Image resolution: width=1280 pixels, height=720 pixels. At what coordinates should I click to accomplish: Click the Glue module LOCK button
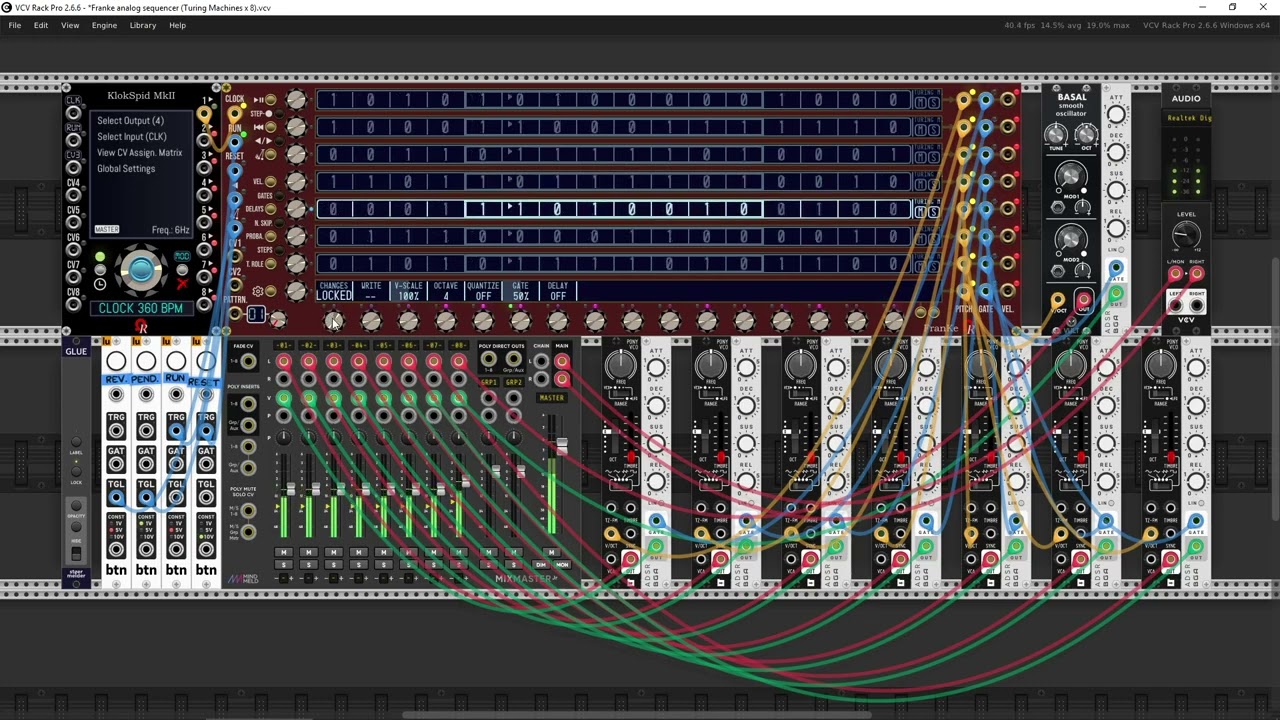point(76,471)
